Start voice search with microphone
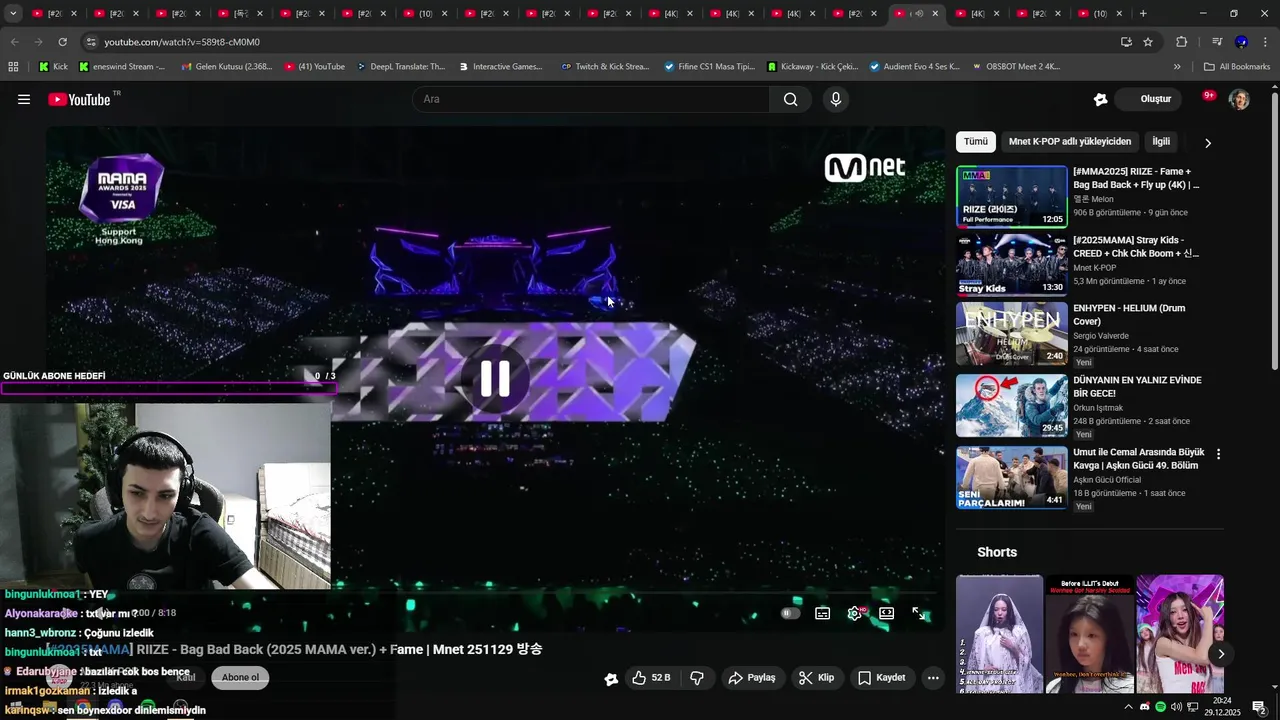The width and height of the screenshot is (1280, 720). (836, 99)
